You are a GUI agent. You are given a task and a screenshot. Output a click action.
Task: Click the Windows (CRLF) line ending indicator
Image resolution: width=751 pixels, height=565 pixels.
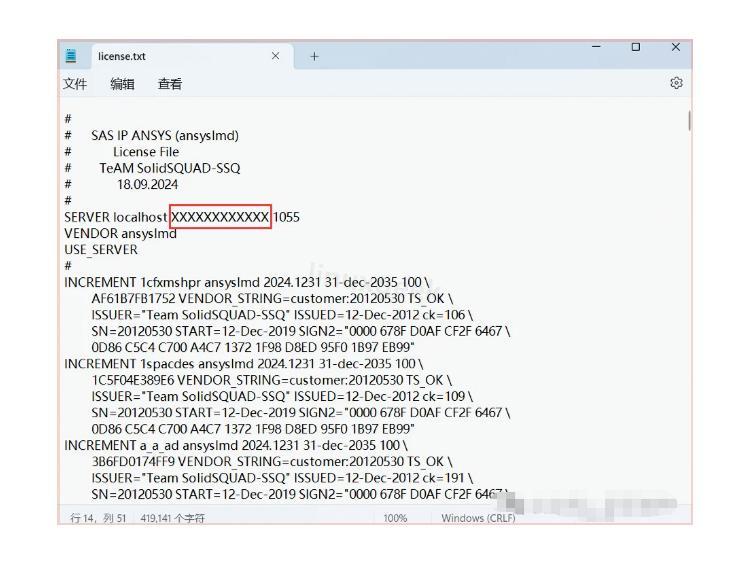click(478, 518)
